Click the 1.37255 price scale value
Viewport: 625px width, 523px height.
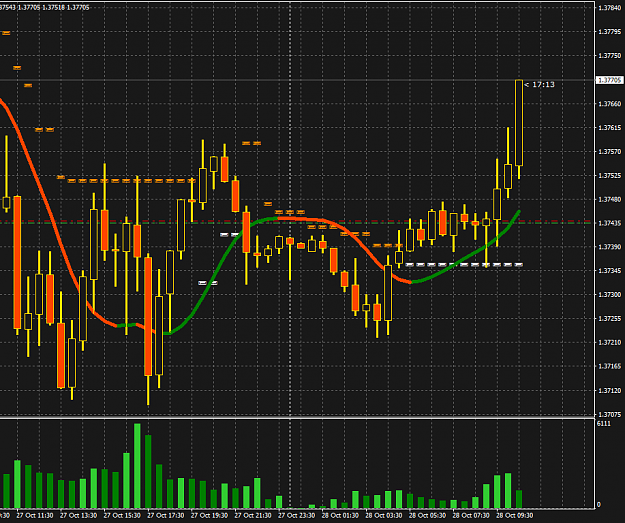[610, 319]
